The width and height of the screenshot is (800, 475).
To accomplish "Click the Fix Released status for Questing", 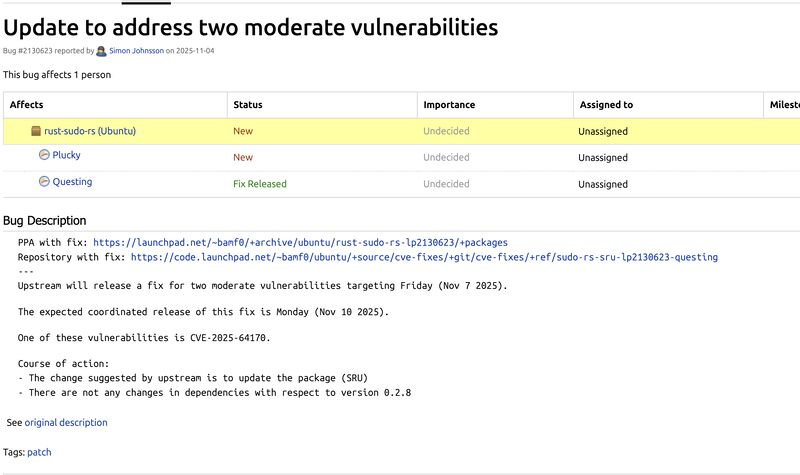I will [x=259, y=184].
